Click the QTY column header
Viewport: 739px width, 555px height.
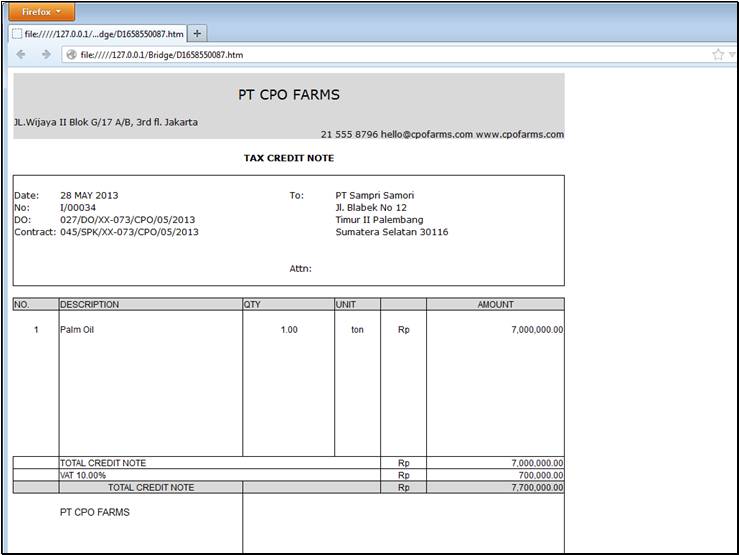tap(288, 304)
